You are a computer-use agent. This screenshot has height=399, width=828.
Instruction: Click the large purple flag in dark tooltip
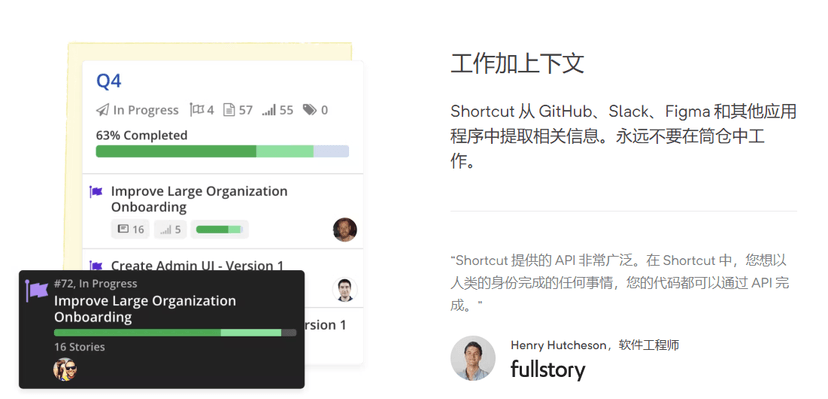36,291
